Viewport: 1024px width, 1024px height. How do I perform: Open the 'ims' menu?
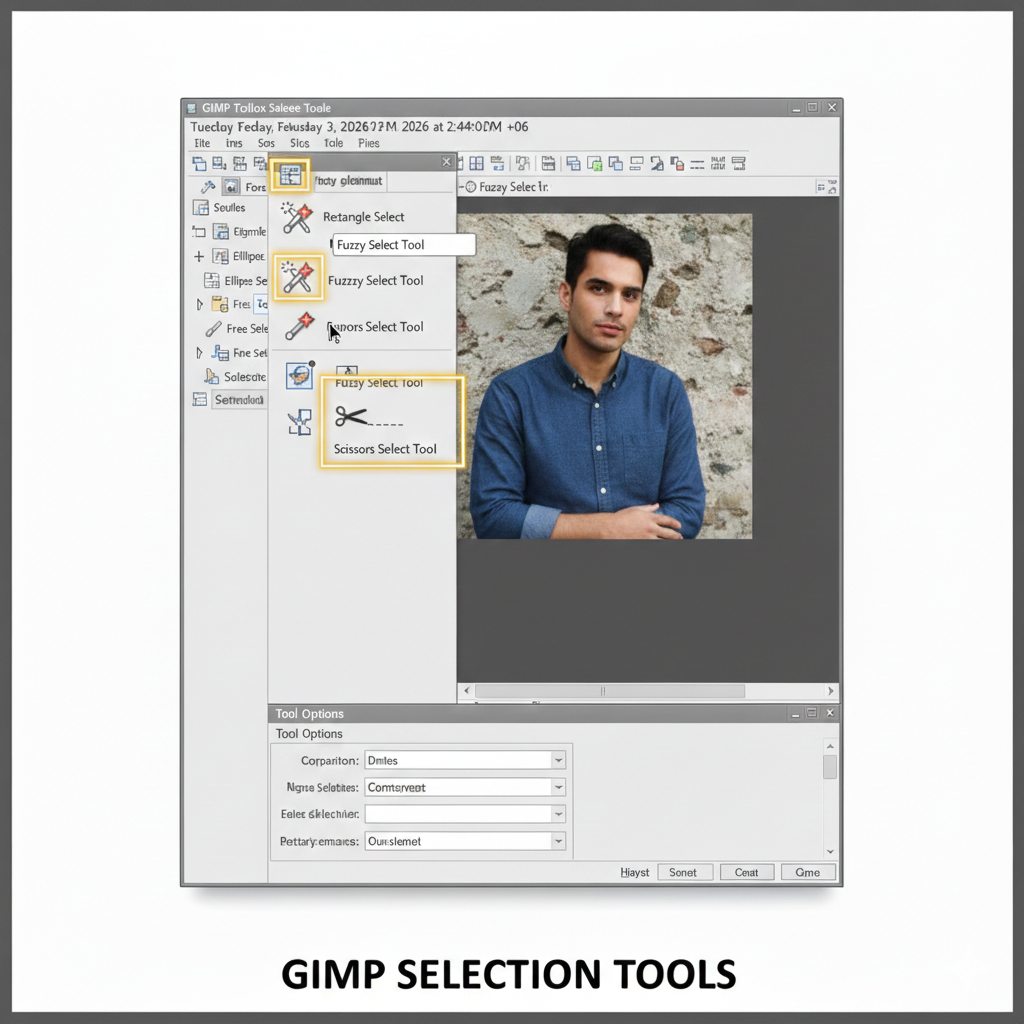(x=234, y=143)
